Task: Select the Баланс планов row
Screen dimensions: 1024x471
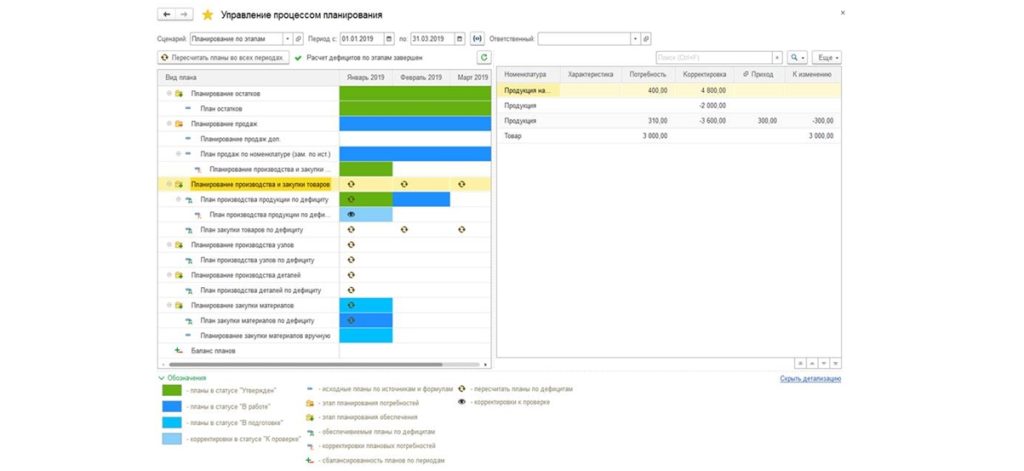Action: (210, 350)
